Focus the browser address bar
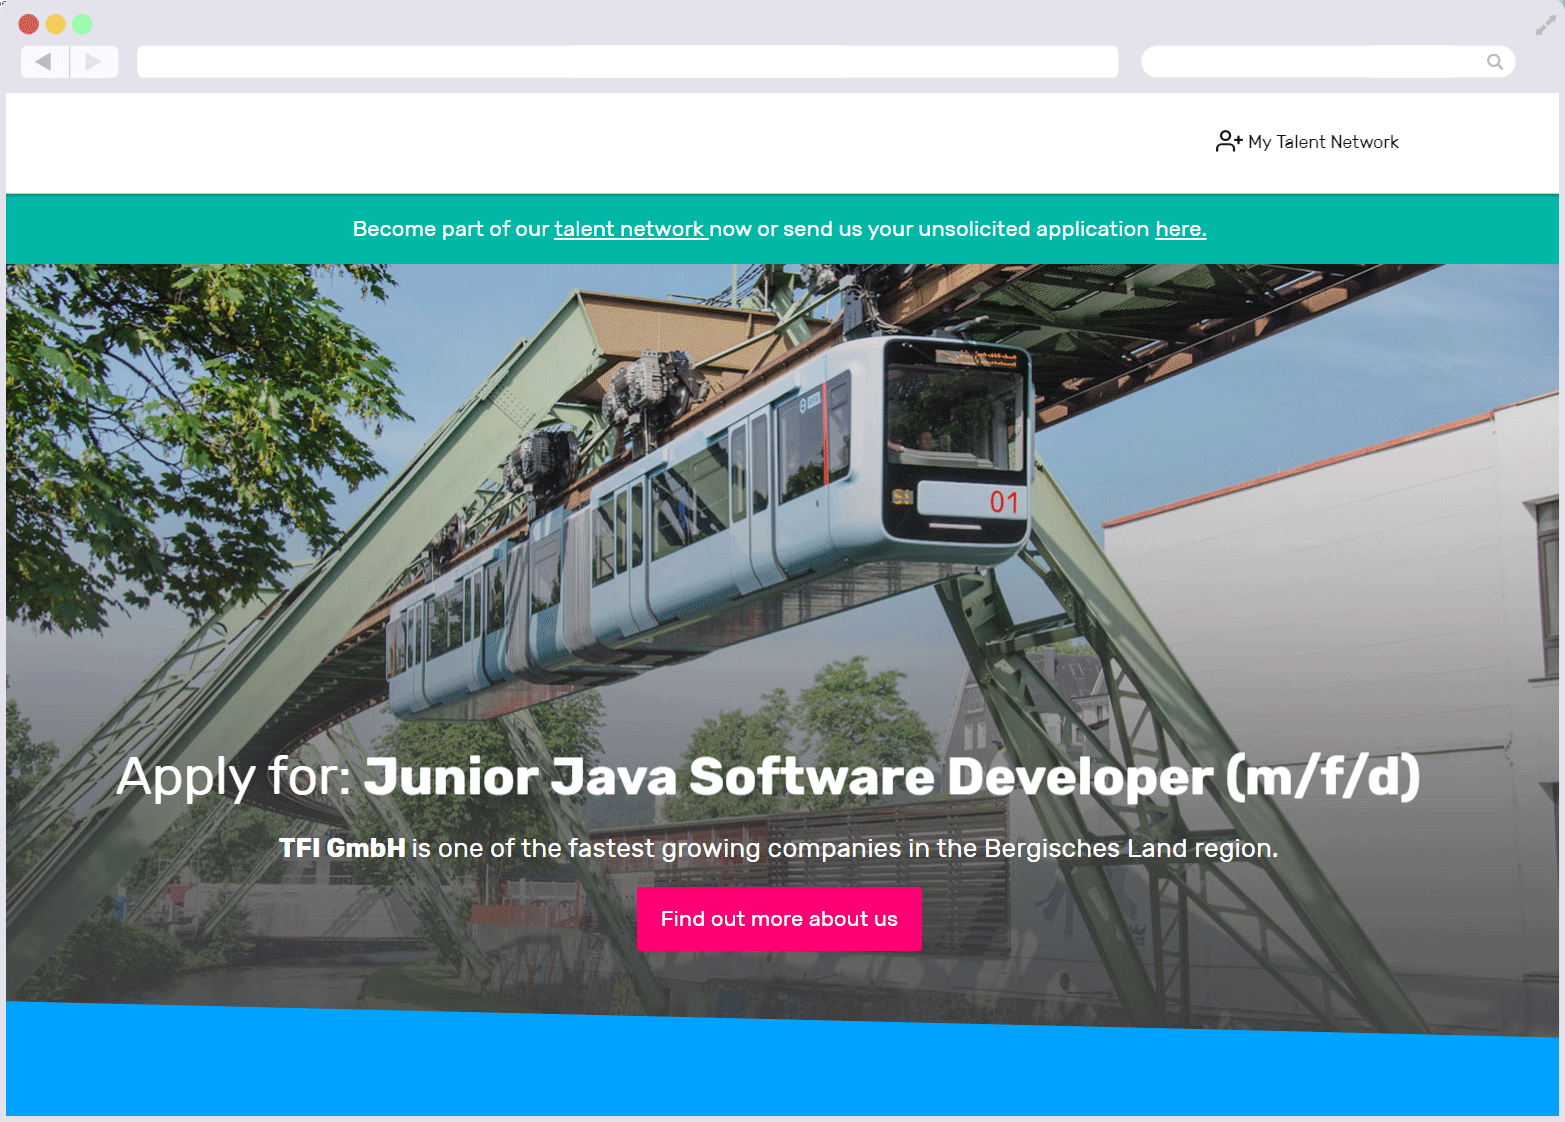Image resolution: width=1565 pixels, height=1122 pixels. pos(627,62)
